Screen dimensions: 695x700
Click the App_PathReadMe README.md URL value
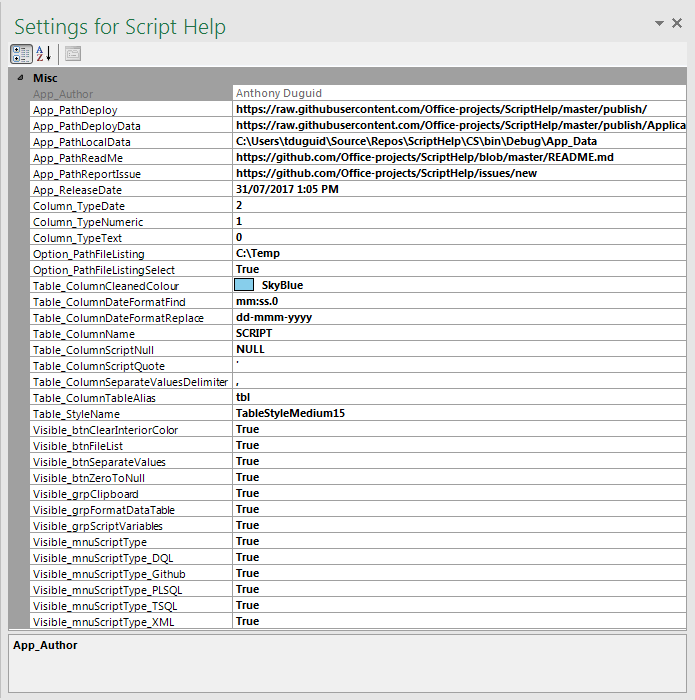[x=459, y=157]
